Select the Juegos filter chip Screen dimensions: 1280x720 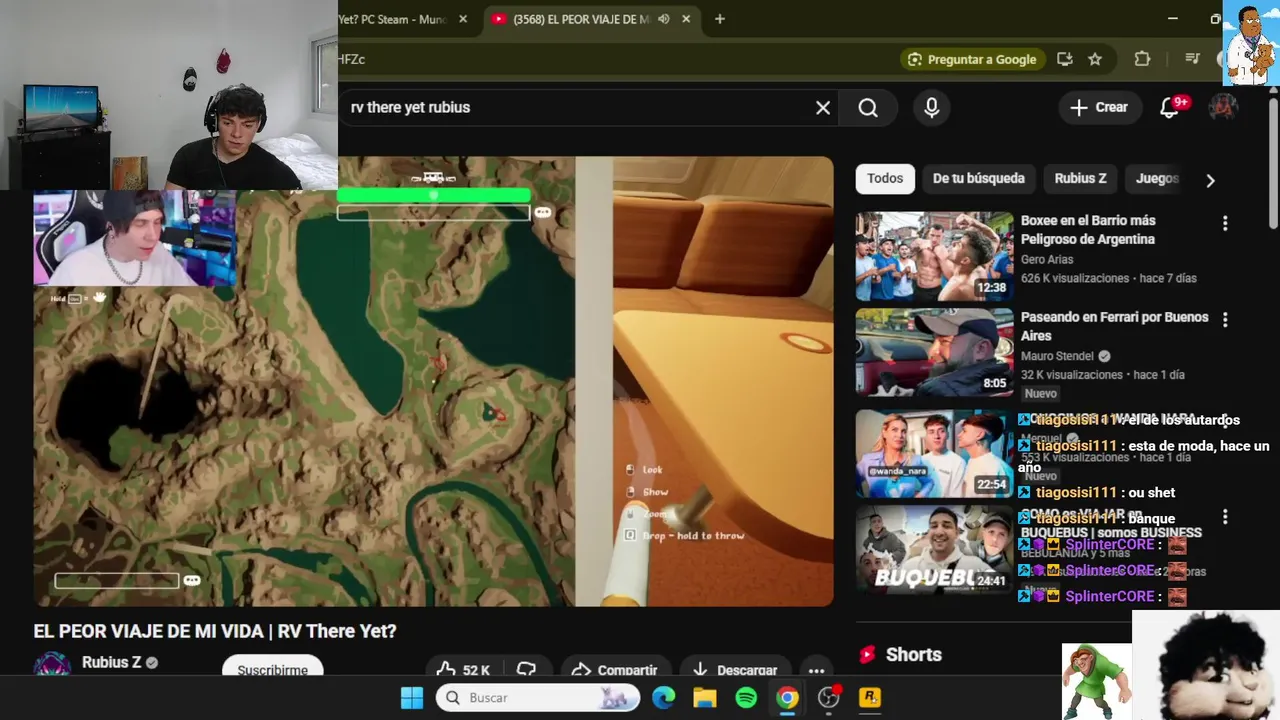click(x=1157, y=179)
